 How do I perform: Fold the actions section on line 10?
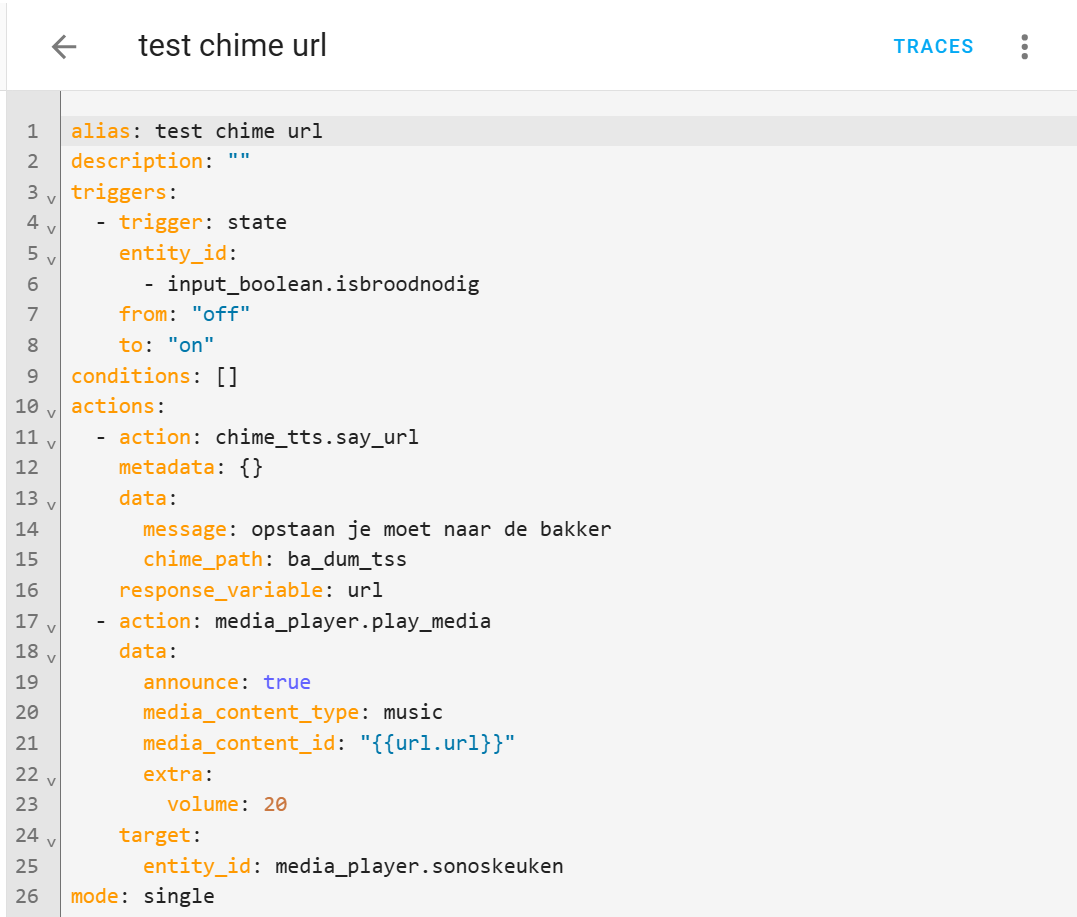pos(52,413)
